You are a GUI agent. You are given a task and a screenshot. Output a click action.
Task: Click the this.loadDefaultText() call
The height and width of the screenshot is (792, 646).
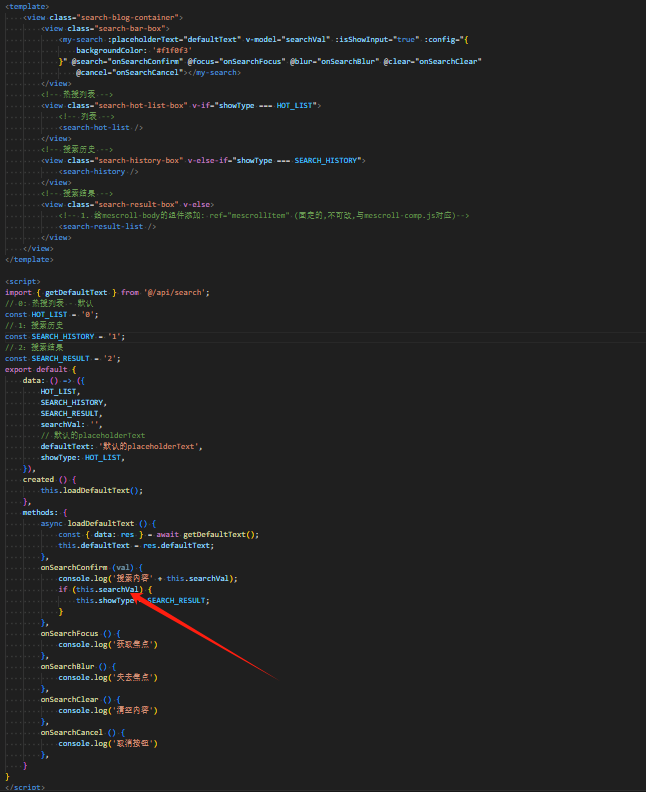(x=91, y=491)
